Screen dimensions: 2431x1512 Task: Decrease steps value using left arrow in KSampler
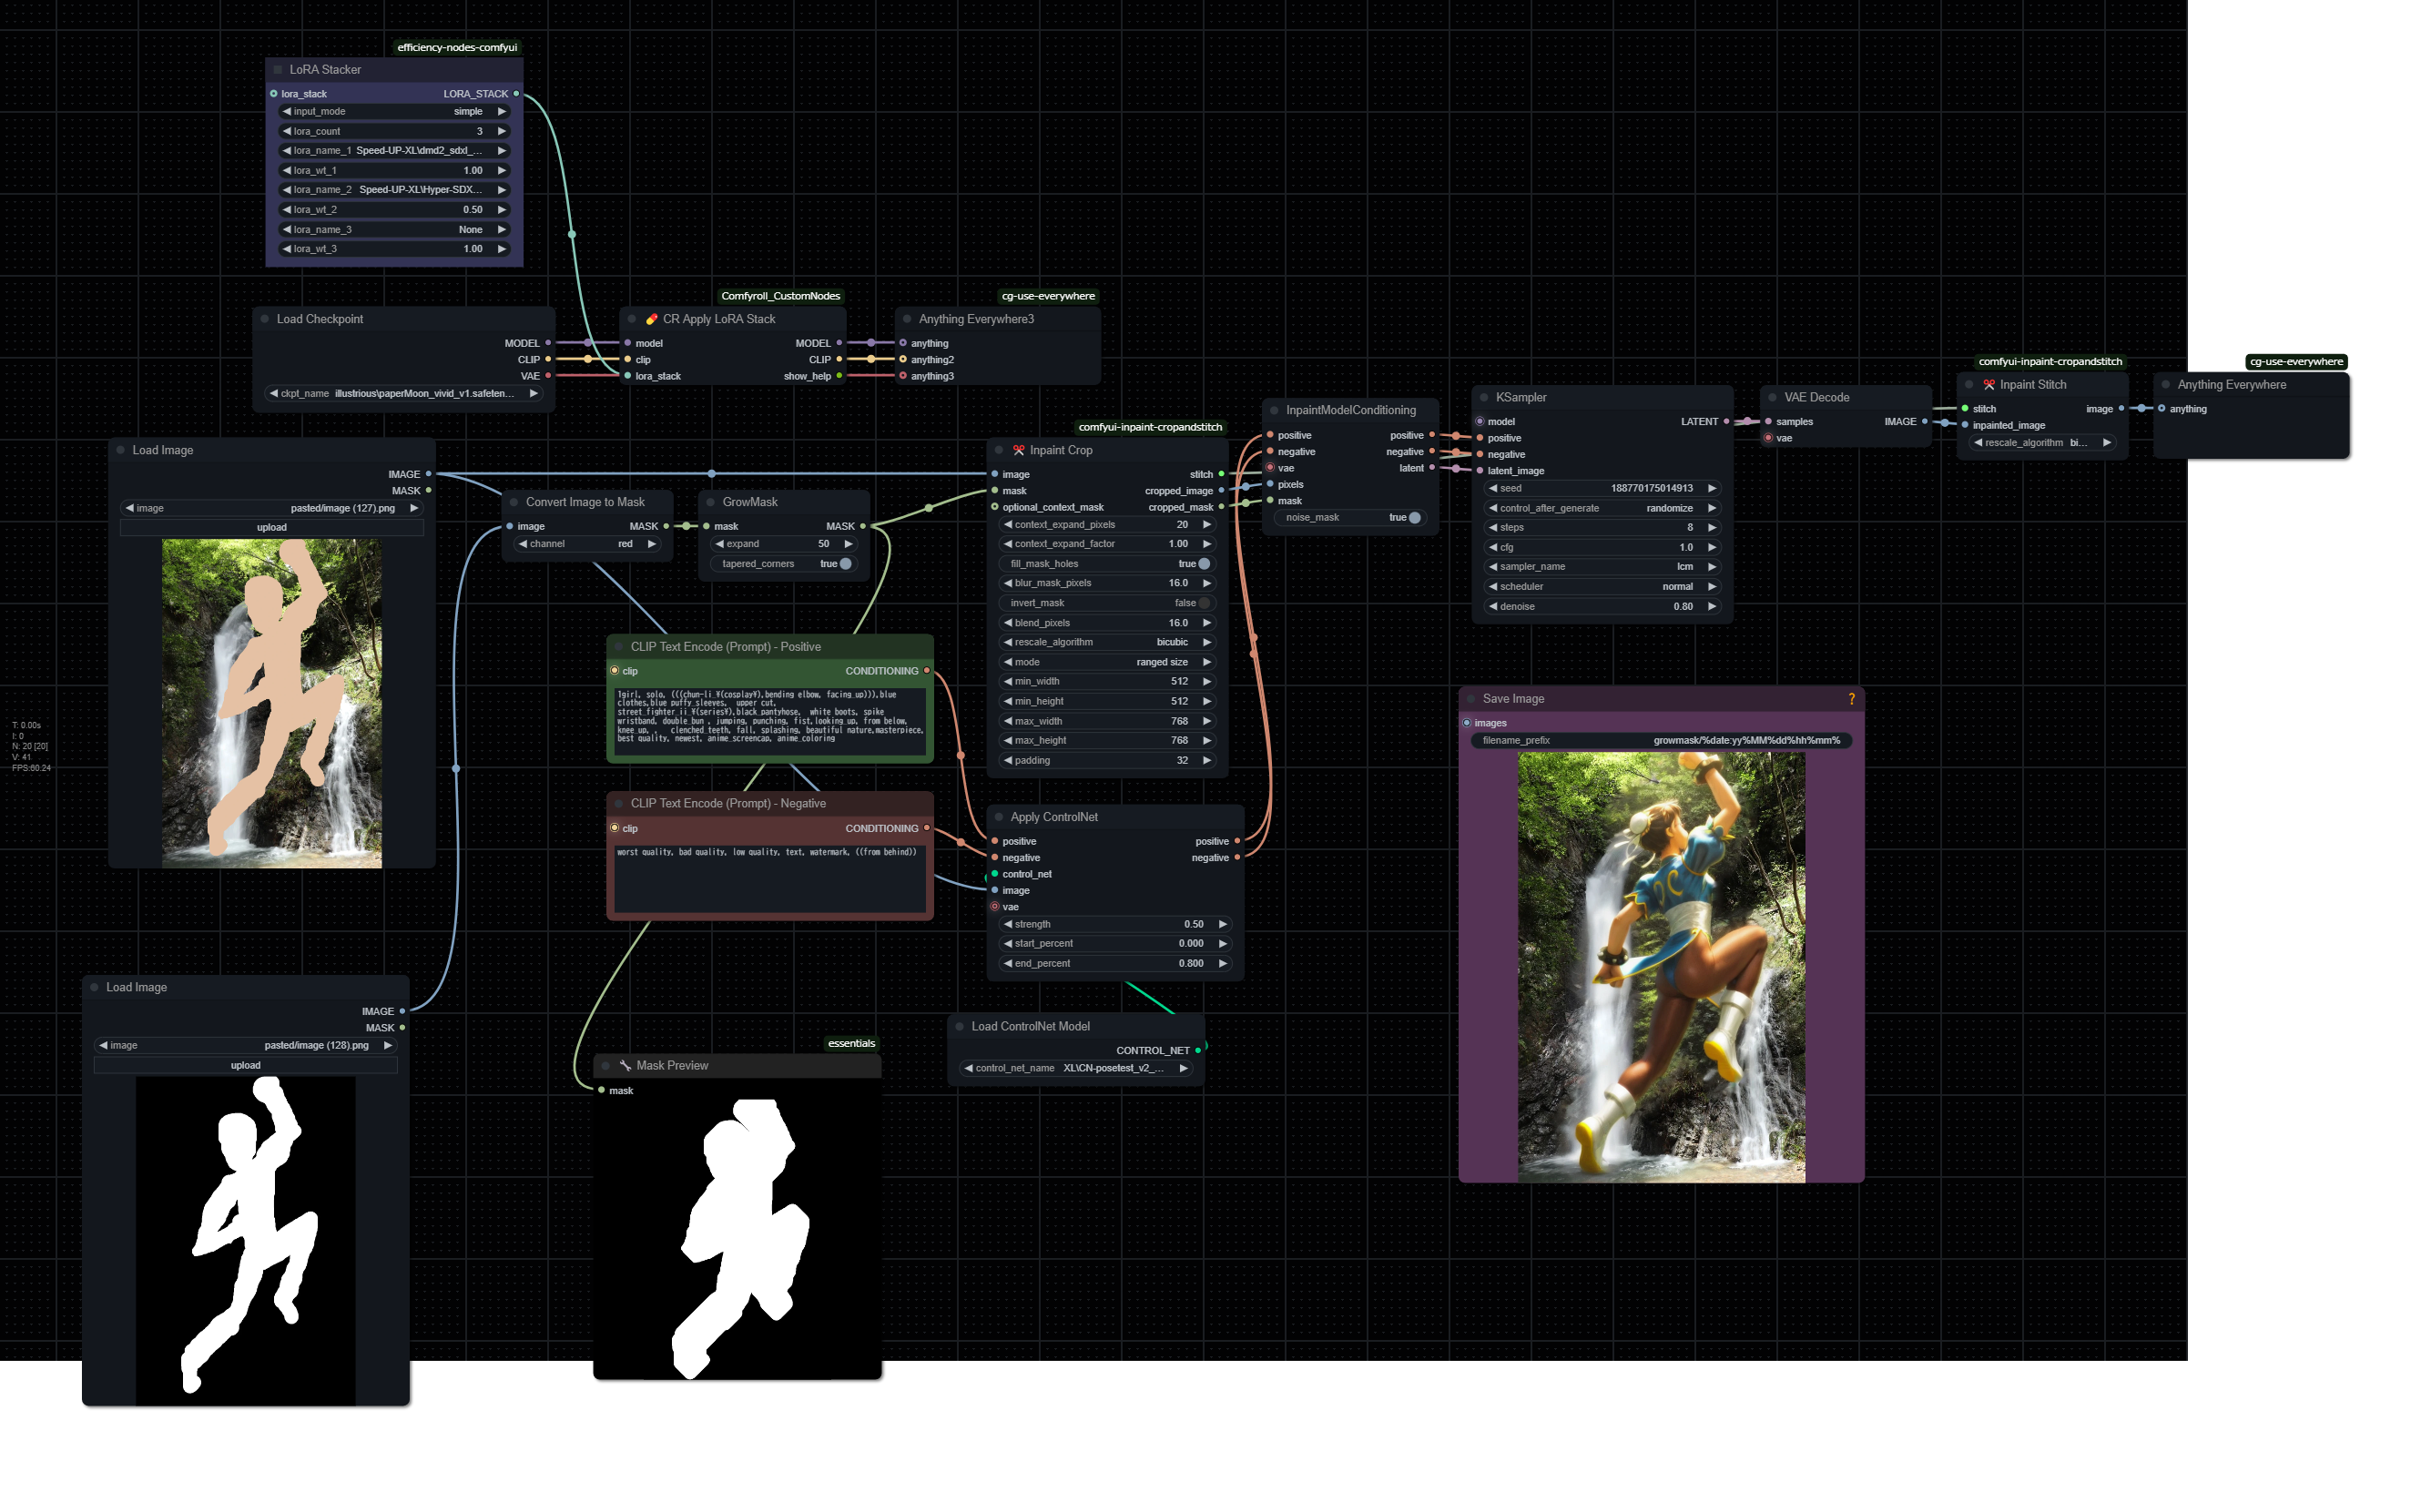(x=1493, y=527)
